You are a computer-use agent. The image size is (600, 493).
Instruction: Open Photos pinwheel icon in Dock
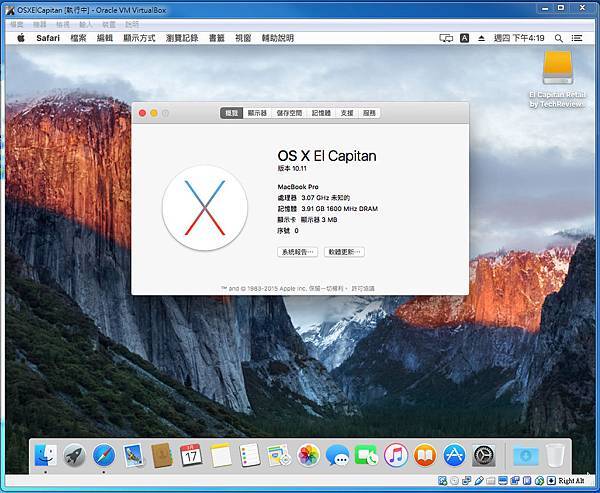tap(308, 455)
